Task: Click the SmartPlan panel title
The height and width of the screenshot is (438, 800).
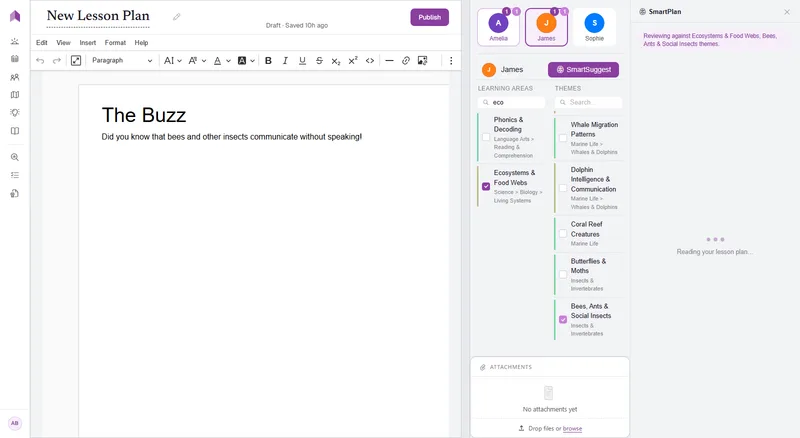Action: pyautogui.click(x=665, y=12)
